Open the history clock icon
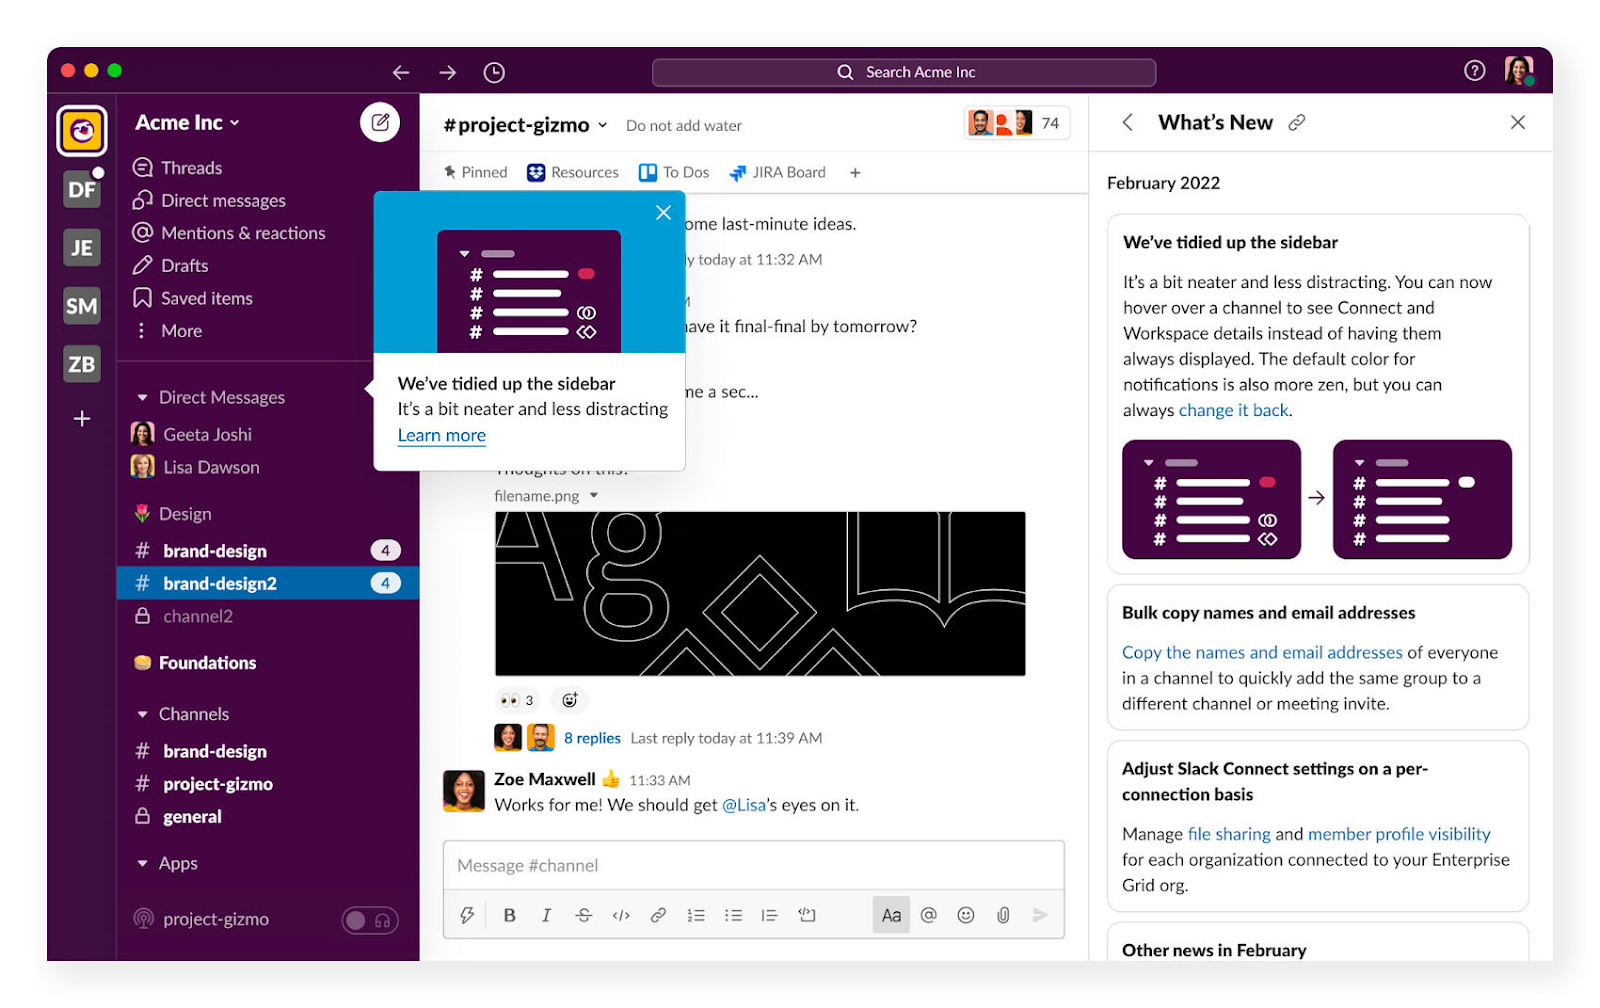The image size is (1600, 1008). tap(494, 73)
